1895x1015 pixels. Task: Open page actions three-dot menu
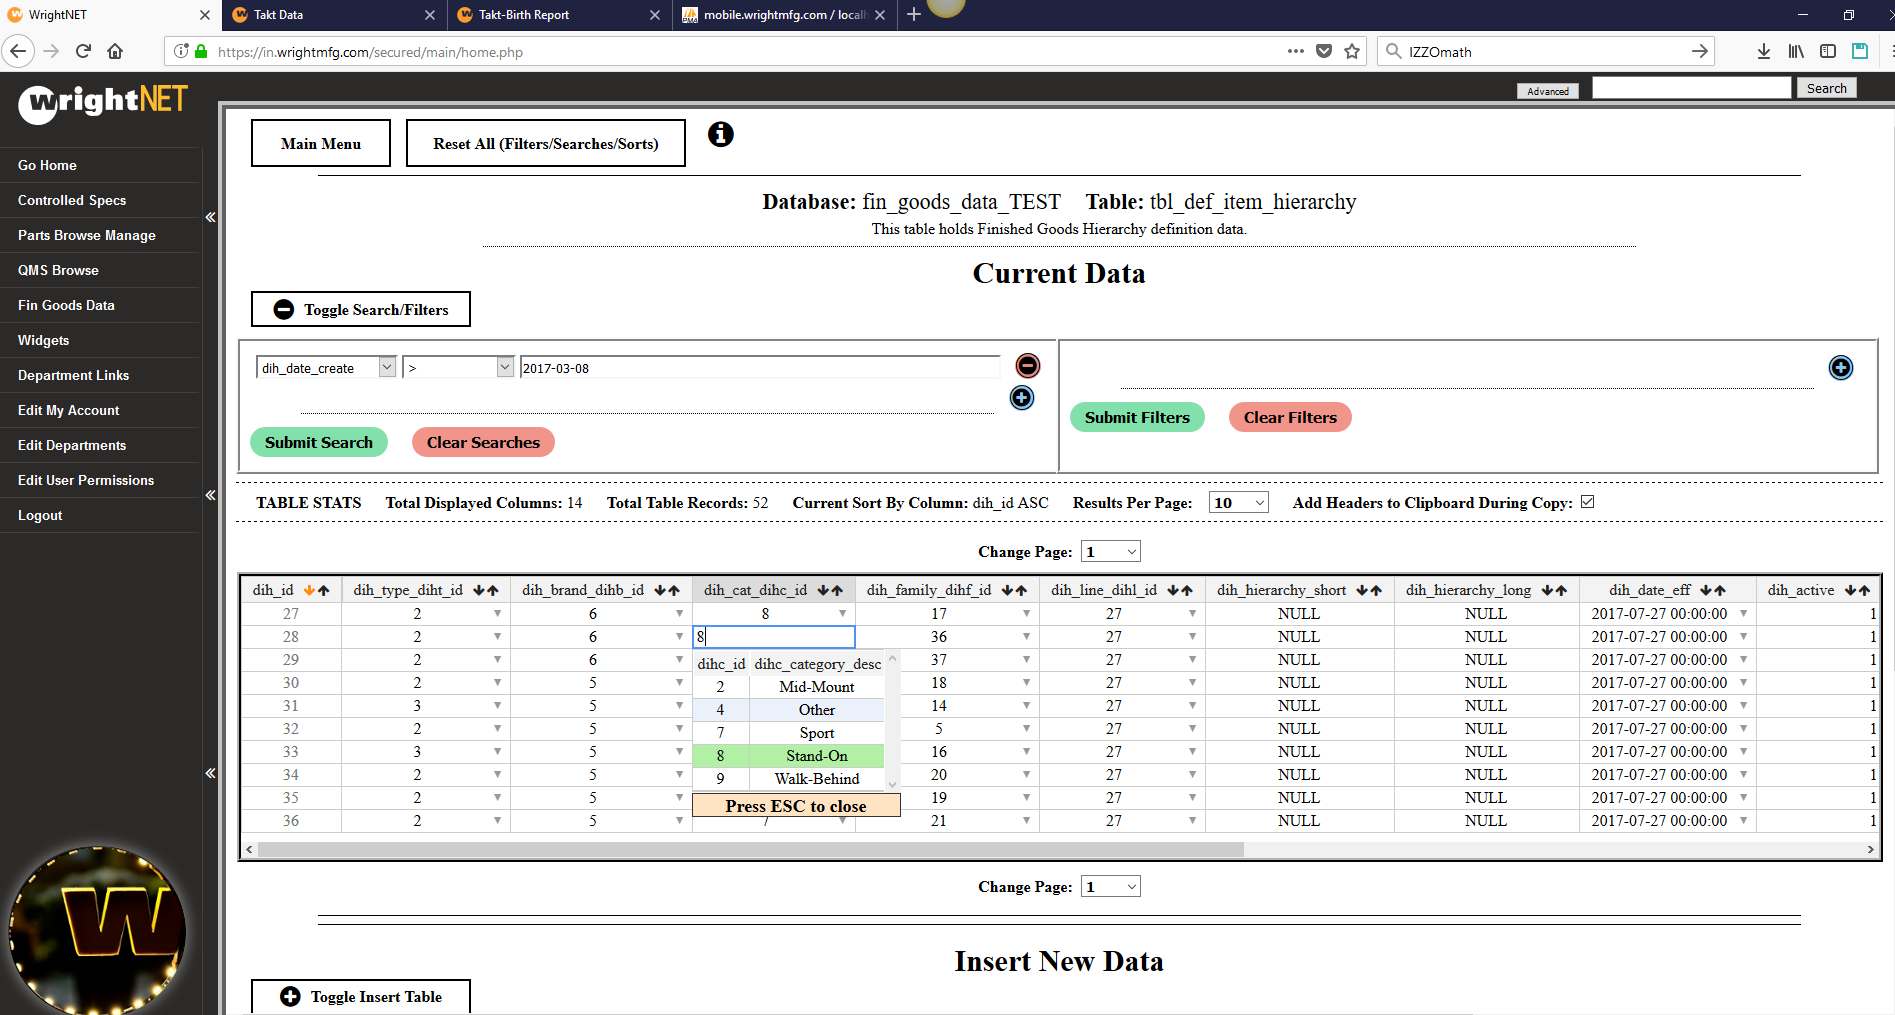1296,51
